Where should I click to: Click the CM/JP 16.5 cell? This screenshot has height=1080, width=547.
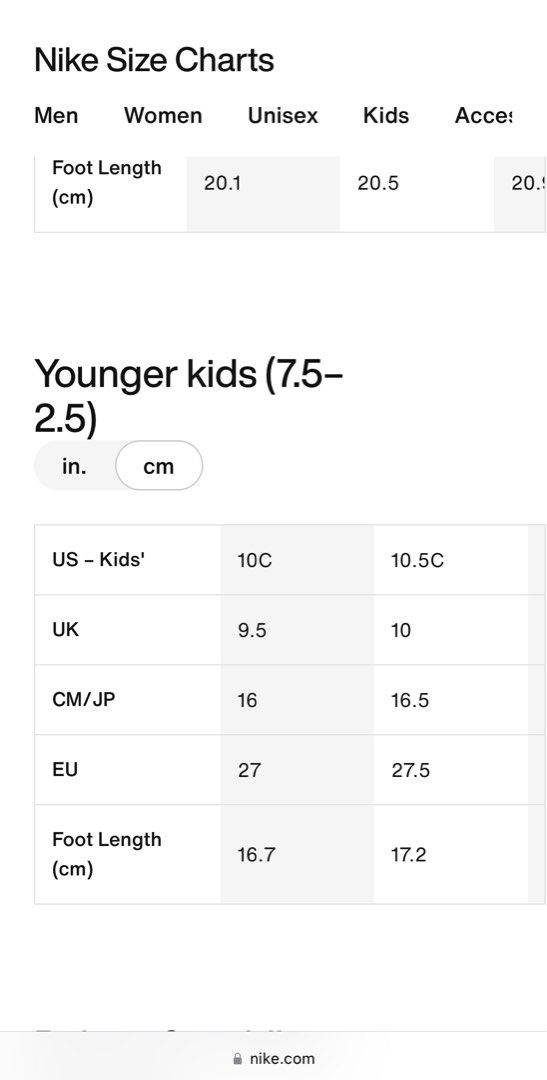pyautogui.click(x=451, y=700)
